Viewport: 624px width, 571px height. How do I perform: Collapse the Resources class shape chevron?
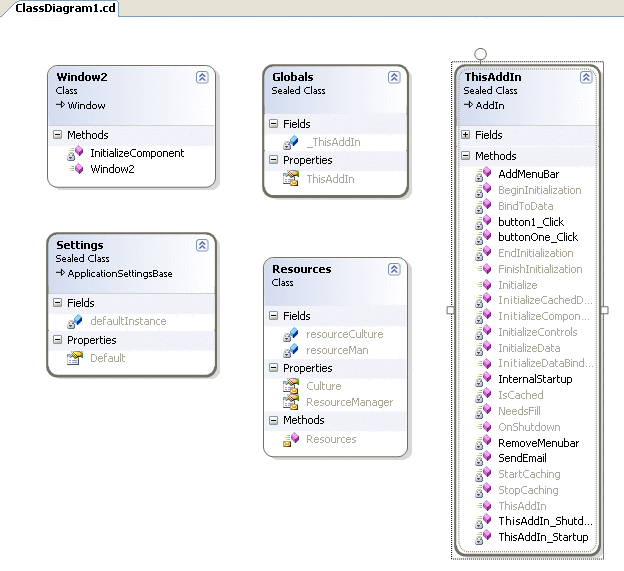(x=394, y=269)
